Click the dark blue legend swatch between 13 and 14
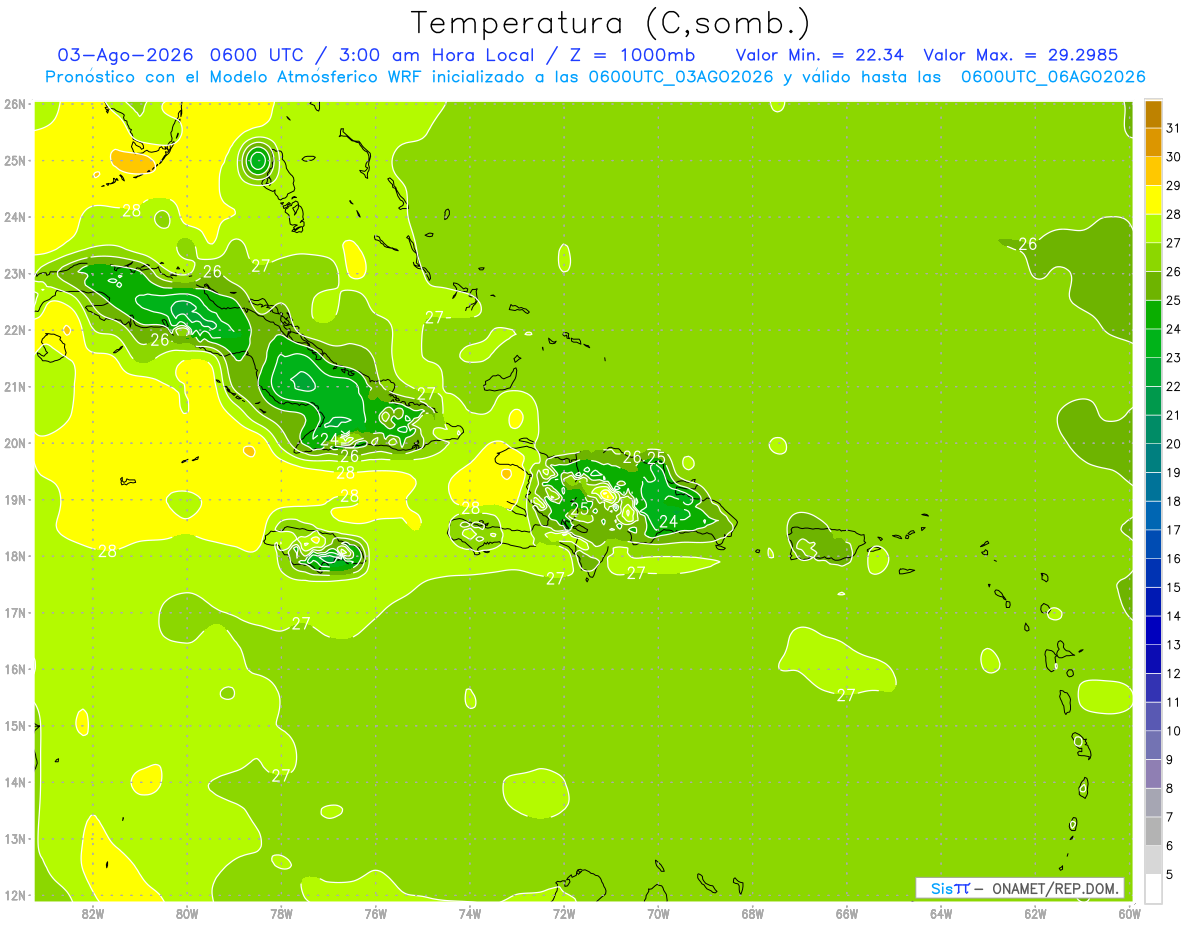Viewport: 1200px width, 927px height. click(1153, 630)
